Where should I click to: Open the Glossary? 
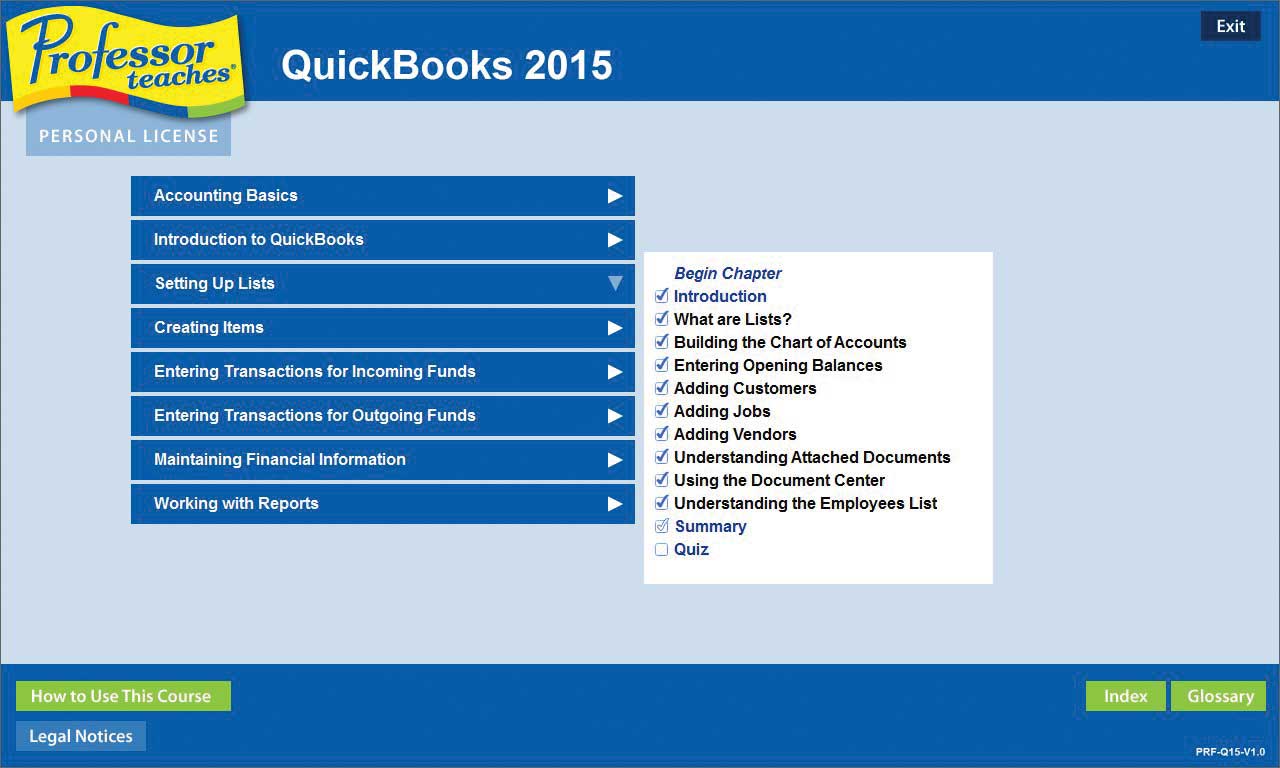coord(1219,696)
